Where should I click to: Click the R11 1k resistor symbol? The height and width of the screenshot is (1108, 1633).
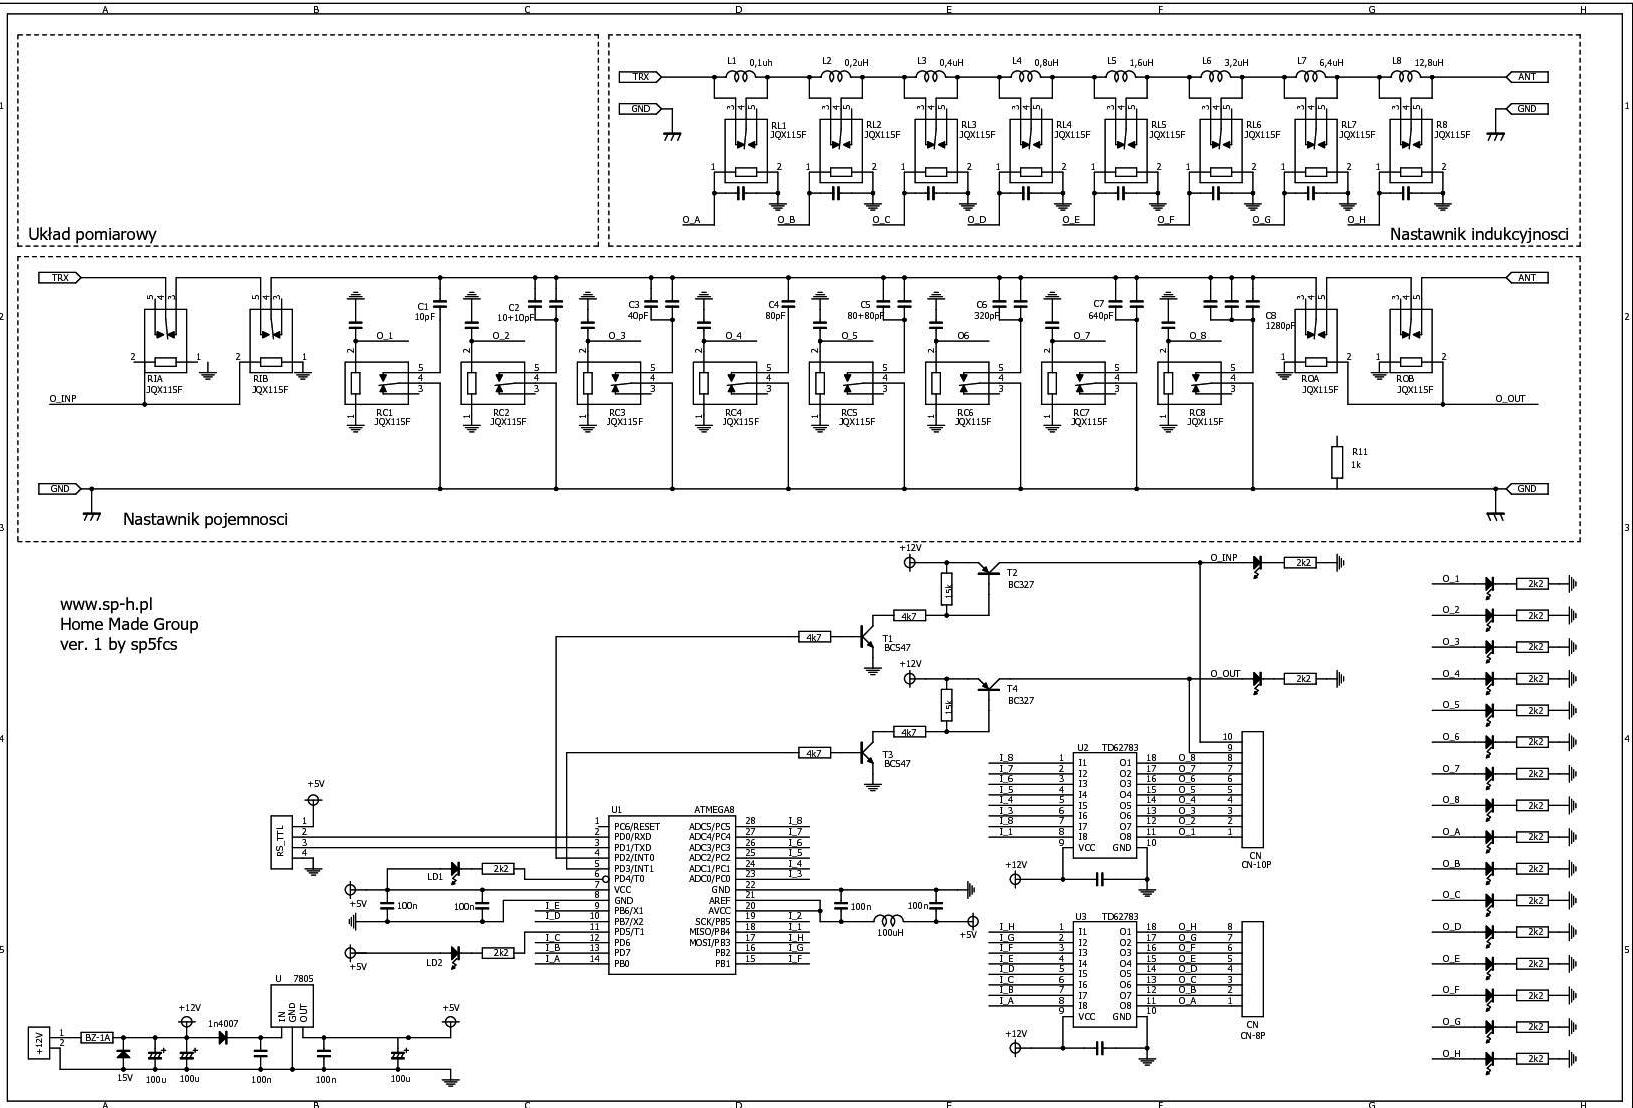click(x=1337, y=462)
